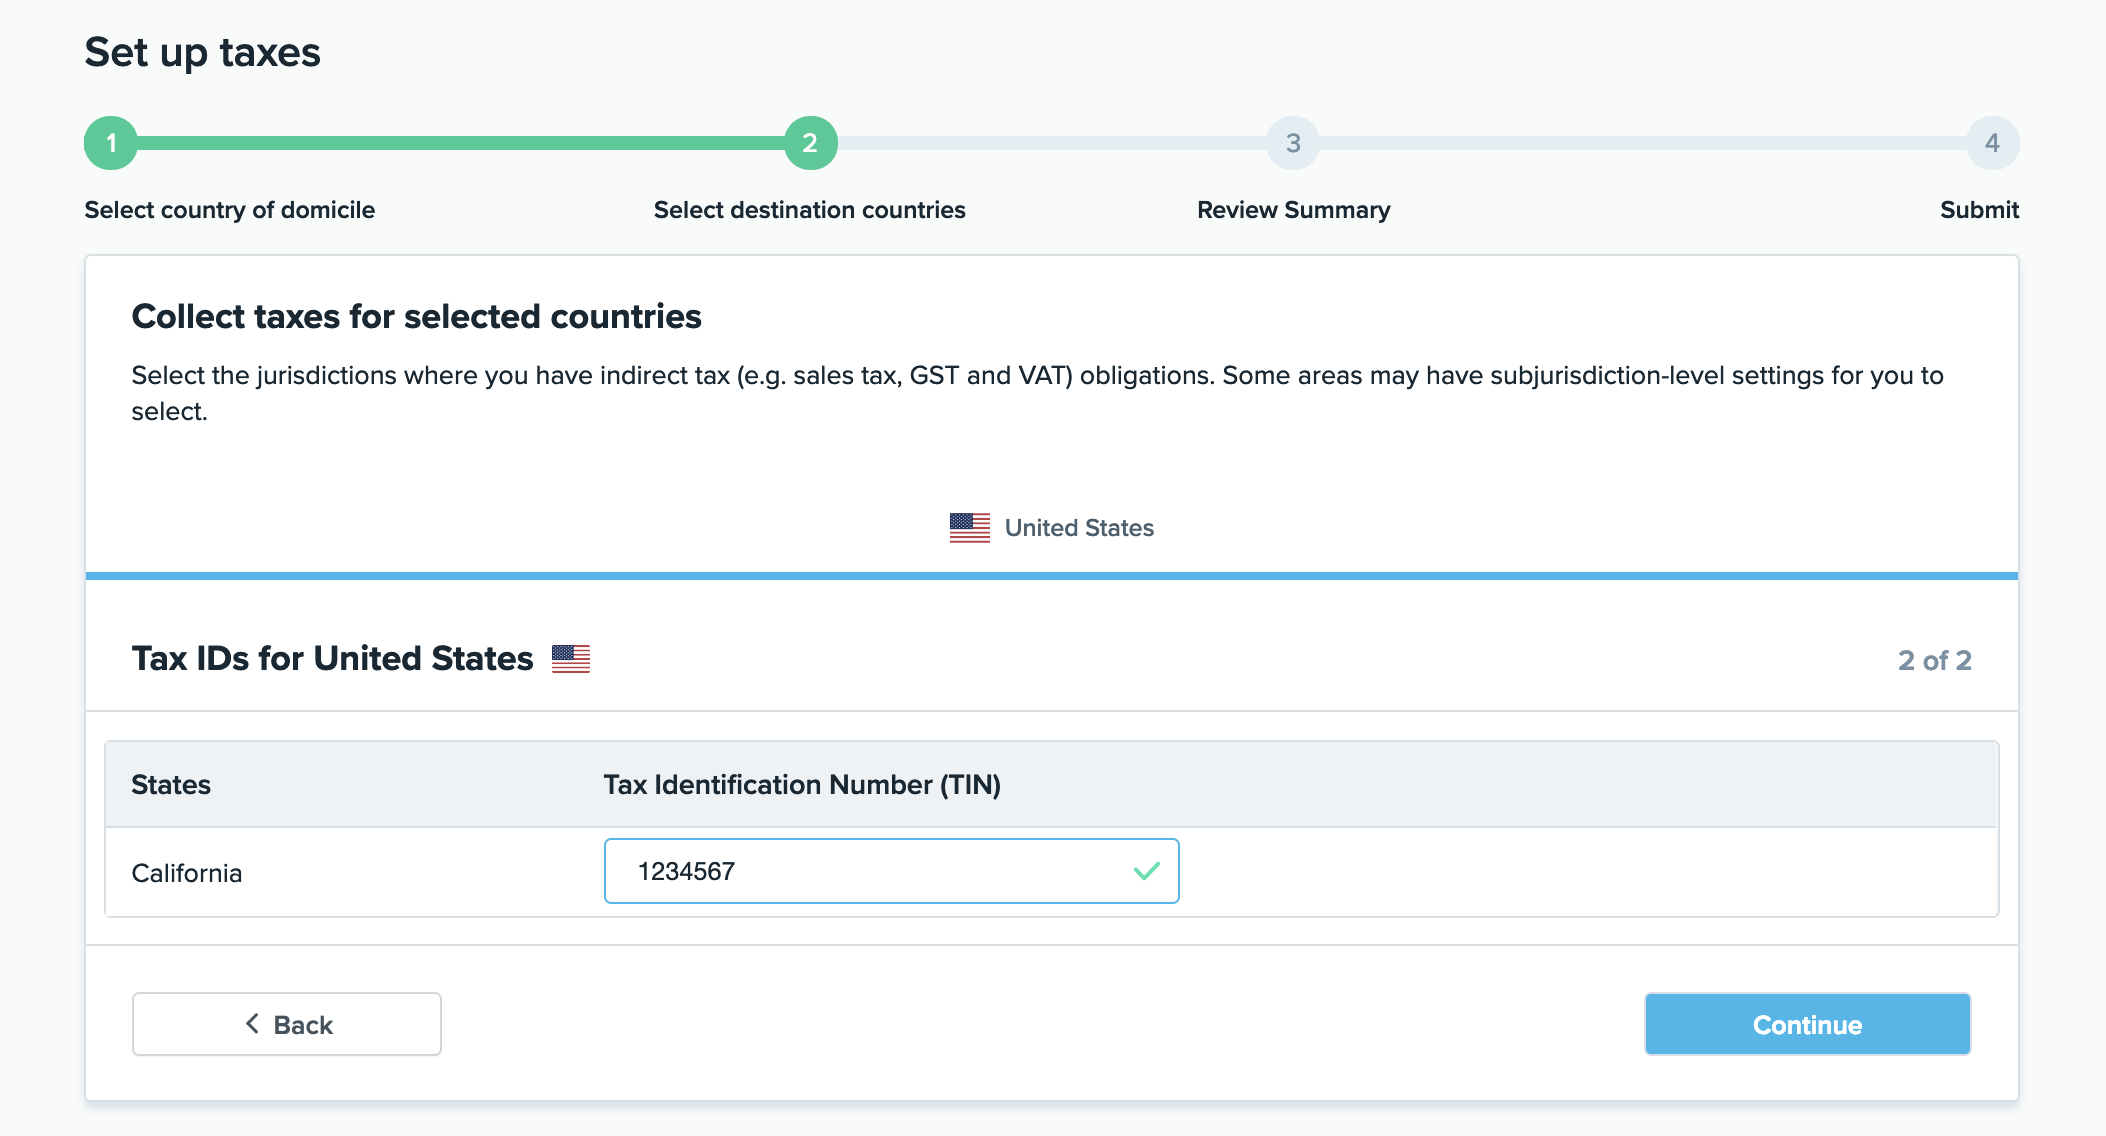2106x1136 pixels.
Task: Click the US flag in country tab
Action: pos(969,528)
